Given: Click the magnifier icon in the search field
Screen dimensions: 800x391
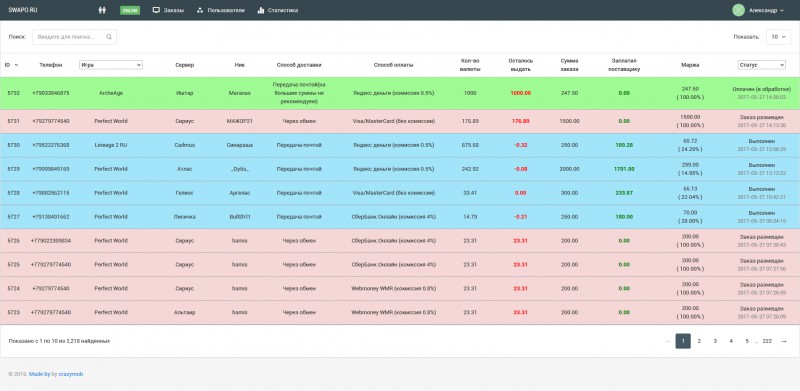Looking at the screenshot, I should tap(109, 37).
